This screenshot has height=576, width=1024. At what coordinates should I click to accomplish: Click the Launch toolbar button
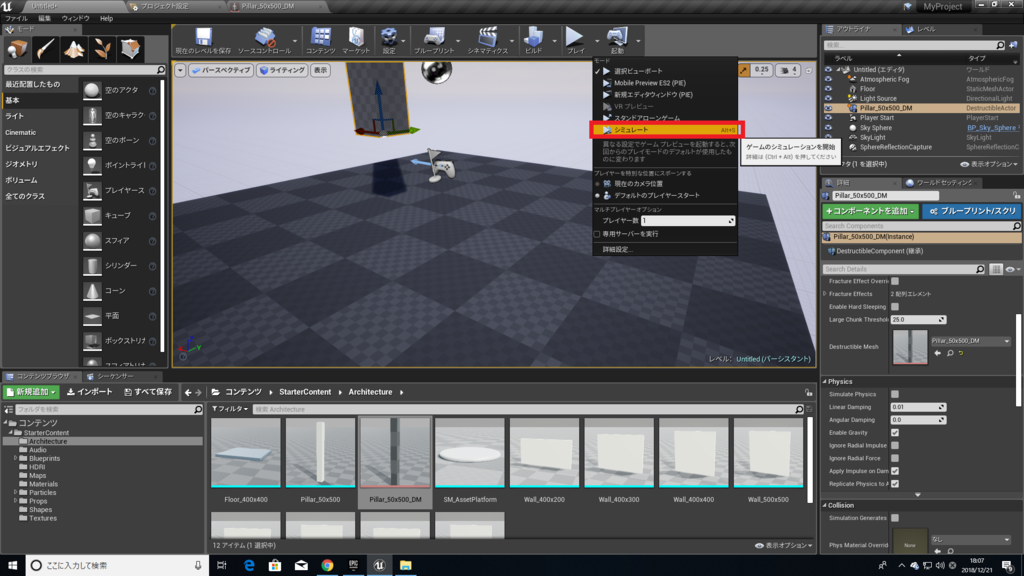pos(616,40)
